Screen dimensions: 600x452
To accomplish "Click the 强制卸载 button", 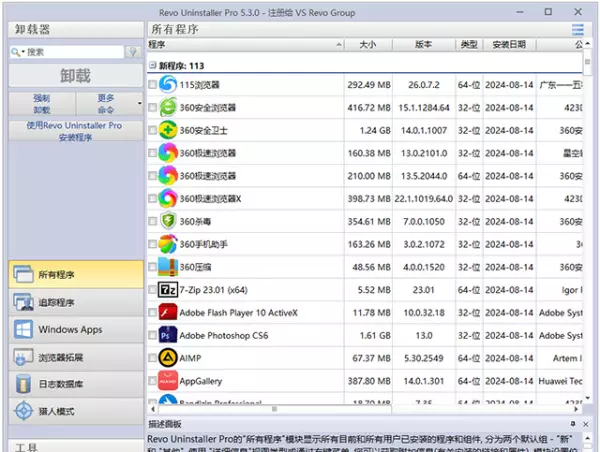I will (x=42, y=104).
